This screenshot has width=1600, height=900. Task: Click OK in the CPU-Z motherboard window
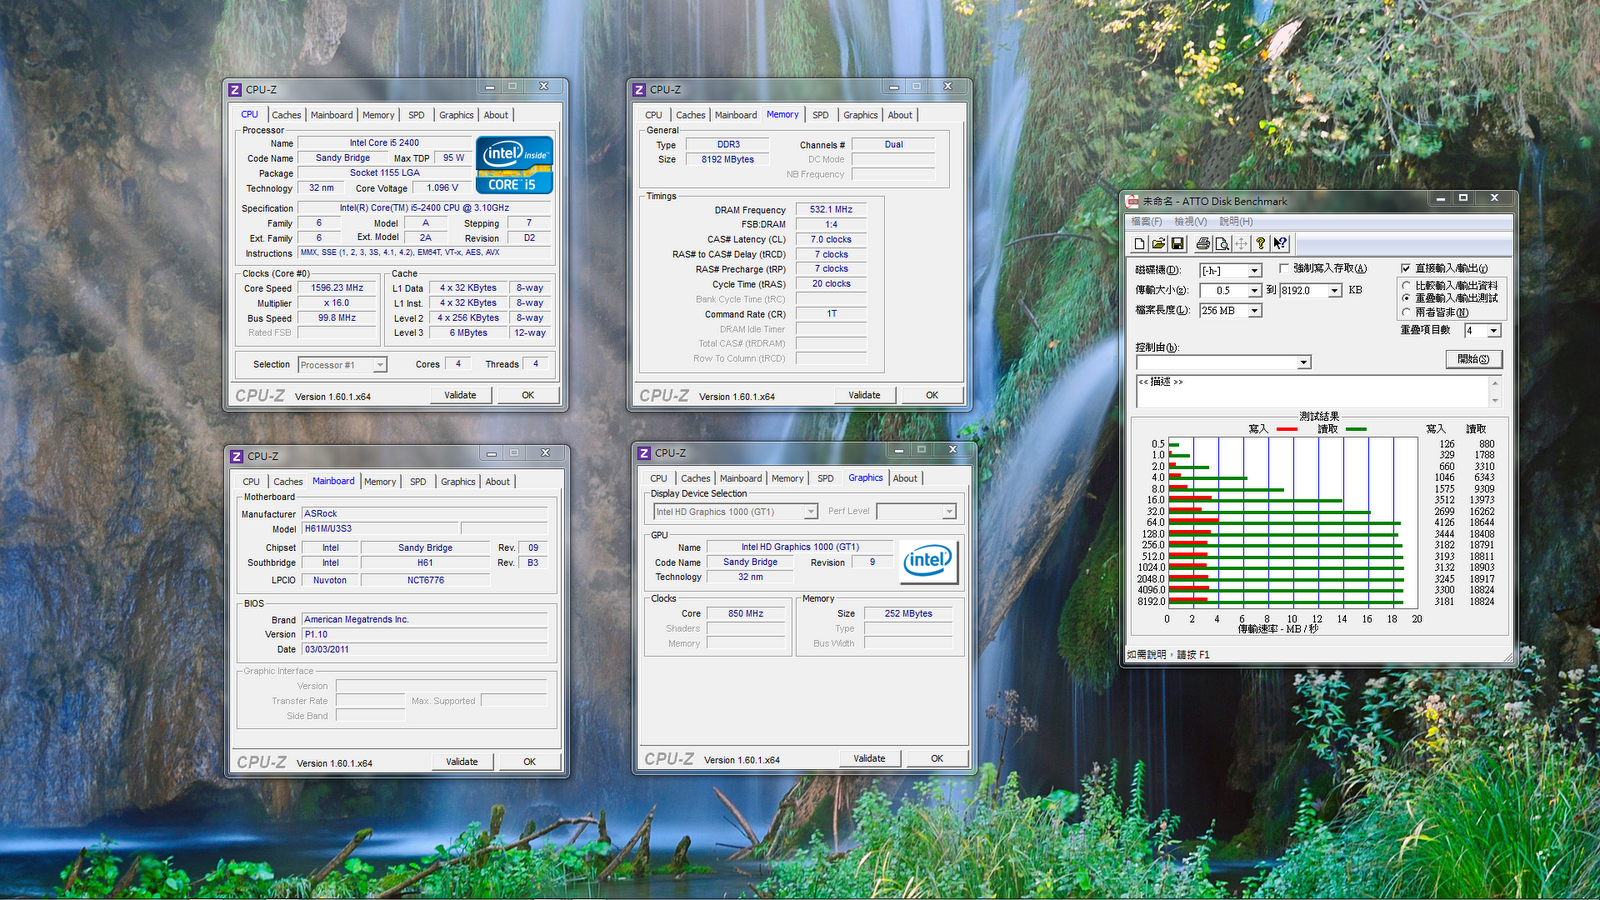click(530, 762)
